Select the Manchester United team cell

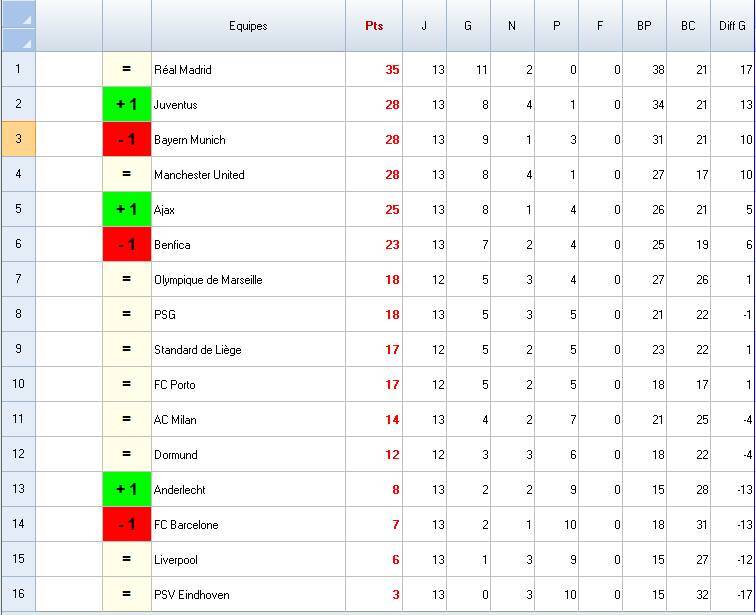point(248,175)
